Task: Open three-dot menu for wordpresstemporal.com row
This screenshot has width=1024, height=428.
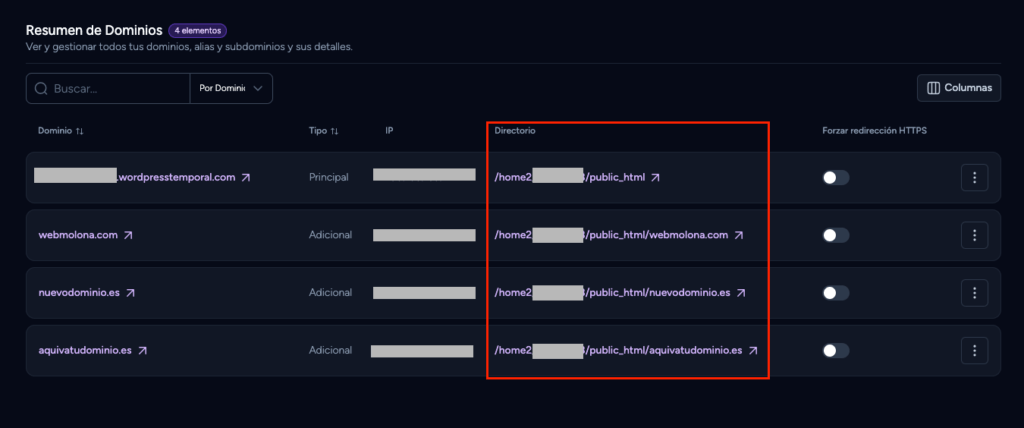Action: [x=974, y=178]
